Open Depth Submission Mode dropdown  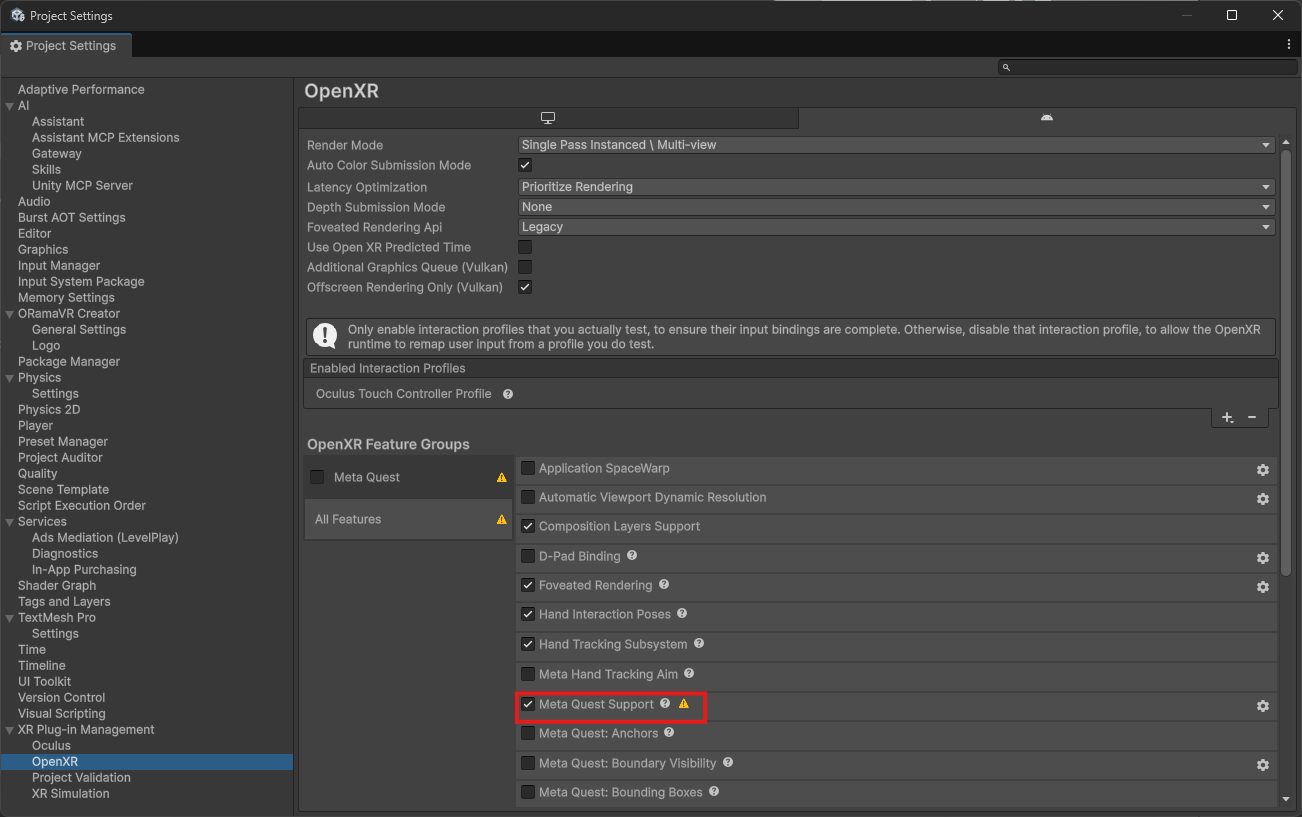[896, 207]
